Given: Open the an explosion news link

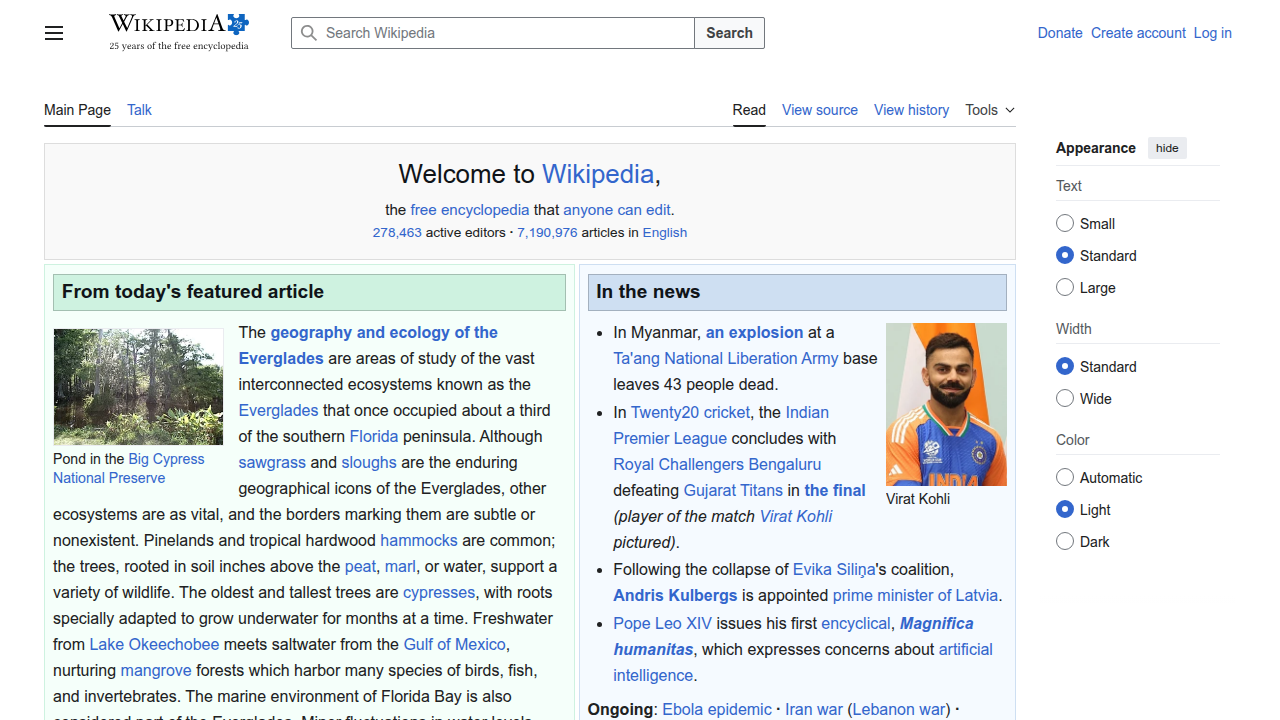Looking at the screenshot, I should pyautogui.click(x=754, y=332).
